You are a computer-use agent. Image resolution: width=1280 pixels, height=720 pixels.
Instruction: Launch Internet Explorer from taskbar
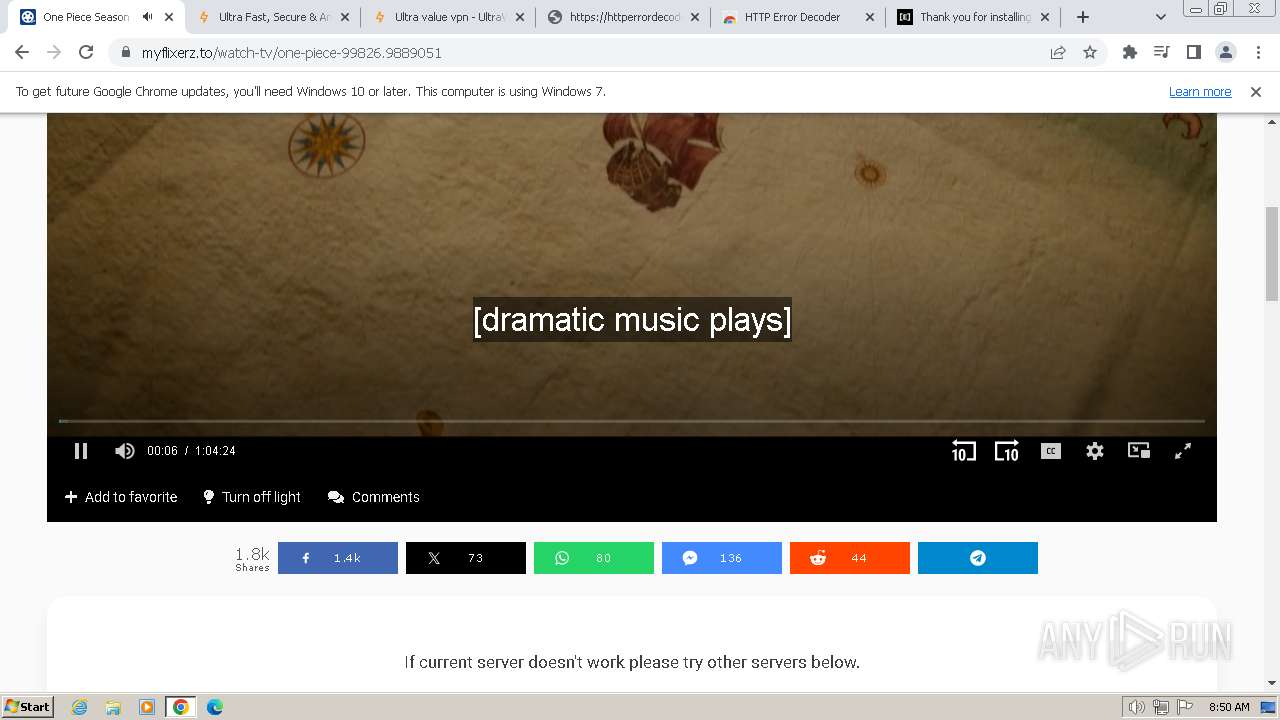(x=80, y=707)
